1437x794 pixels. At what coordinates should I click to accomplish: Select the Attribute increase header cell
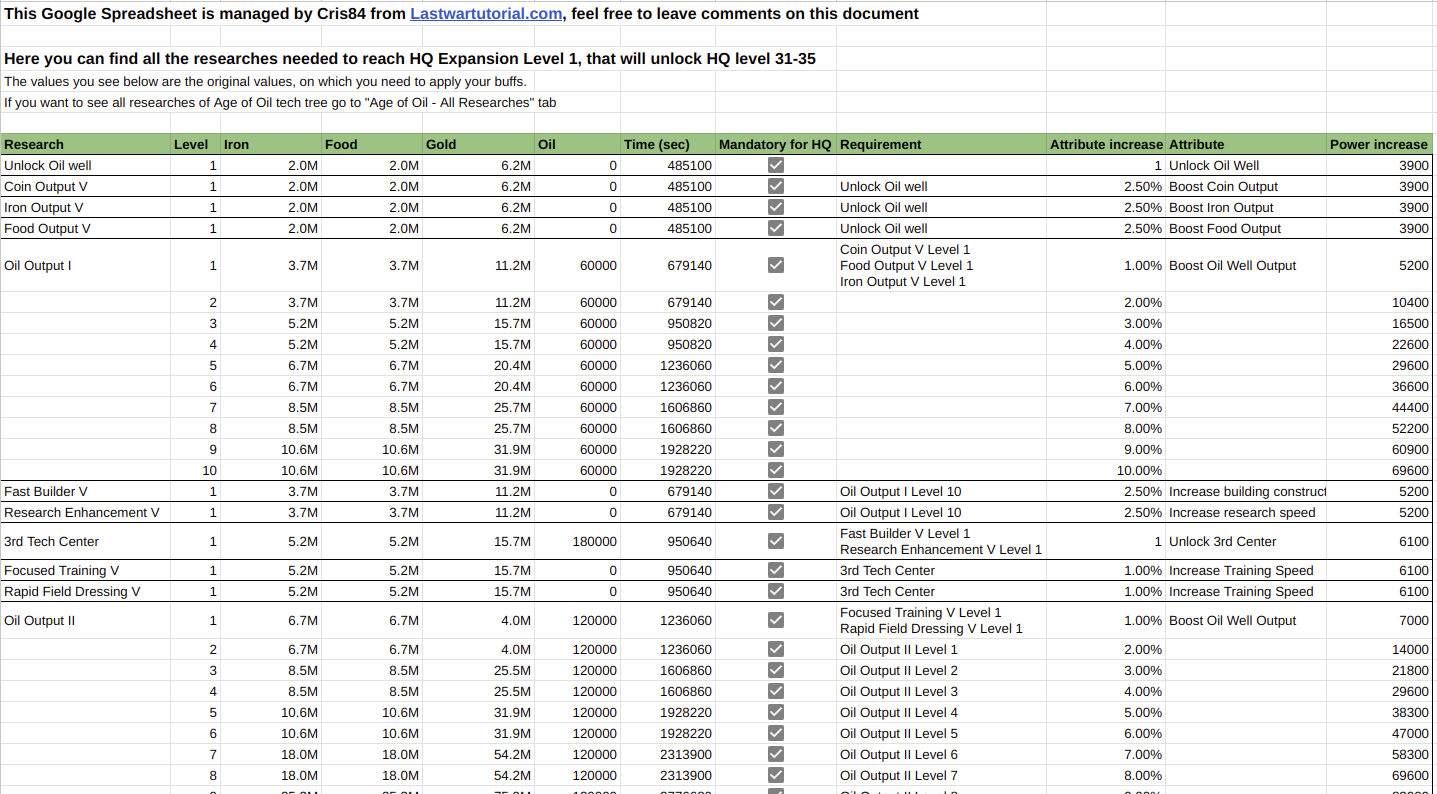pos(1106,144)
